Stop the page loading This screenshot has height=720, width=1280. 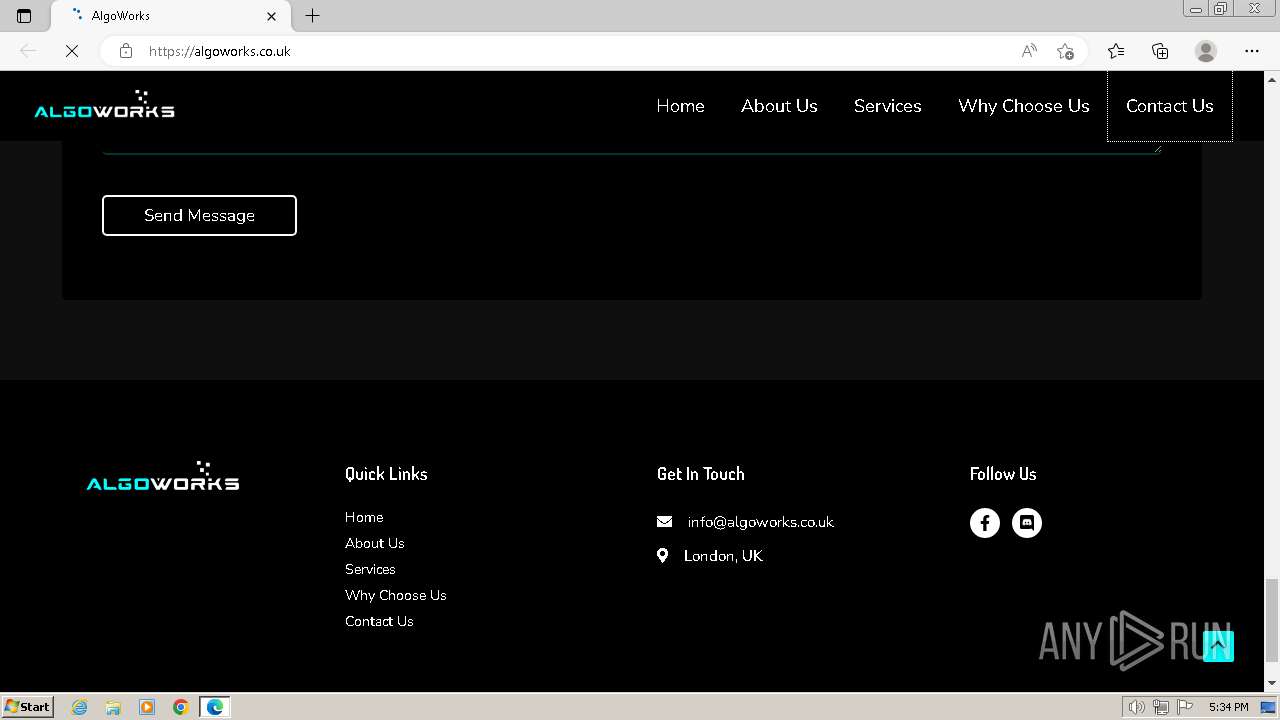[72, 51]
